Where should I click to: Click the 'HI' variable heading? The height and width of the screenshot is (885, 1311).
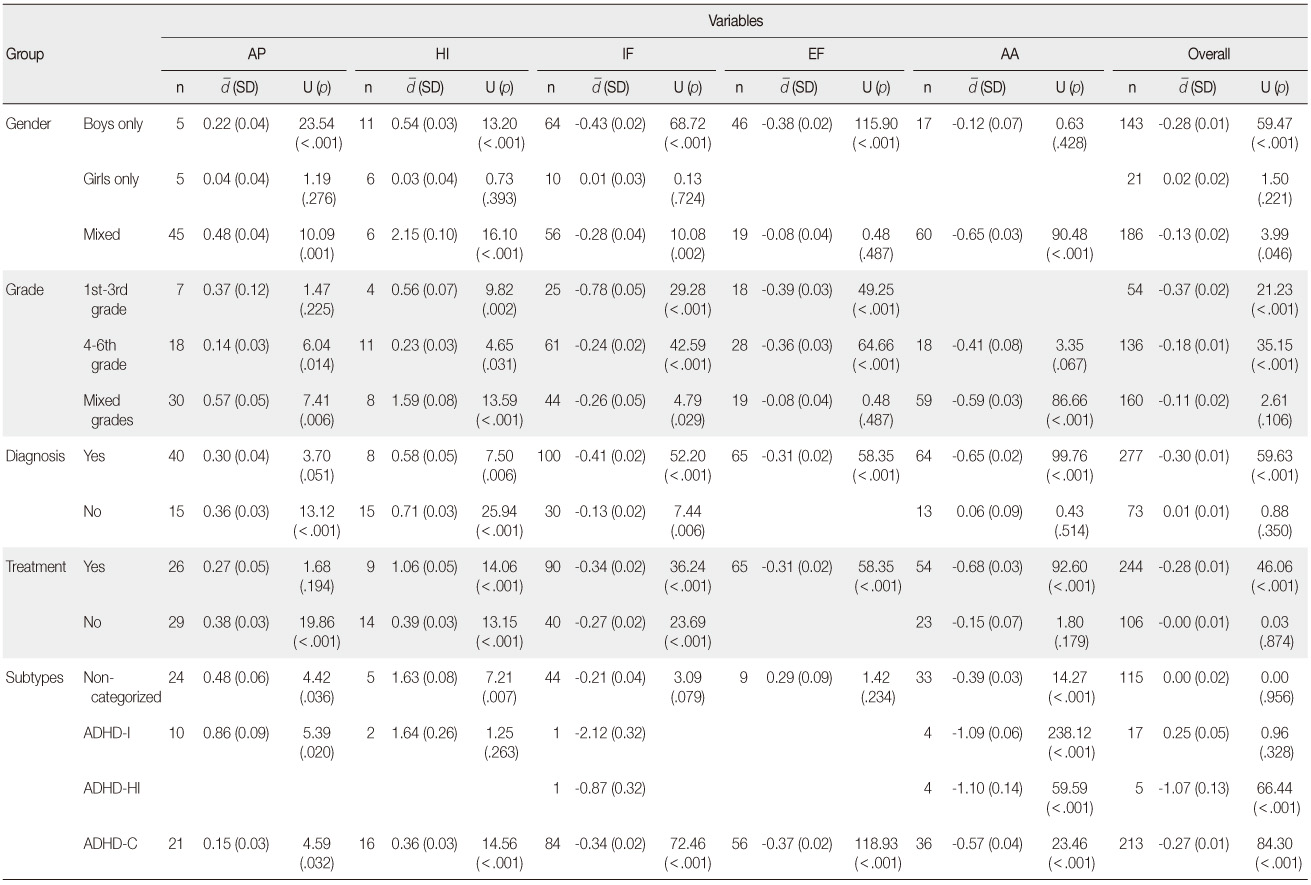tap(441, 56)
